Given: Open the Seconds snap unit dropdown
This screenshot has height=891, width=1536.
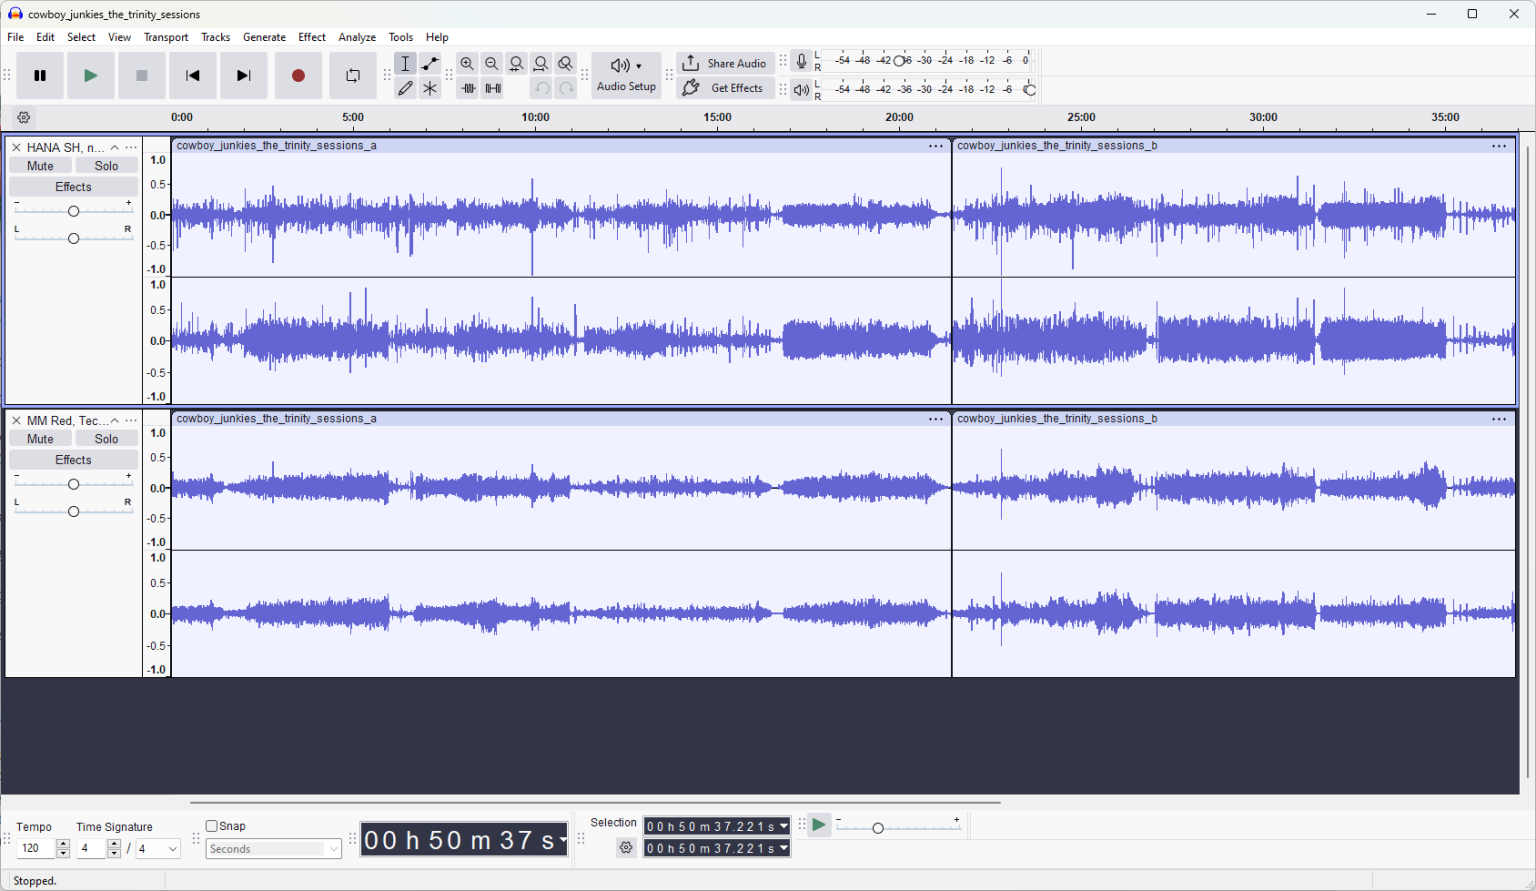Looking at the screenshot, I should coord(274,849).
